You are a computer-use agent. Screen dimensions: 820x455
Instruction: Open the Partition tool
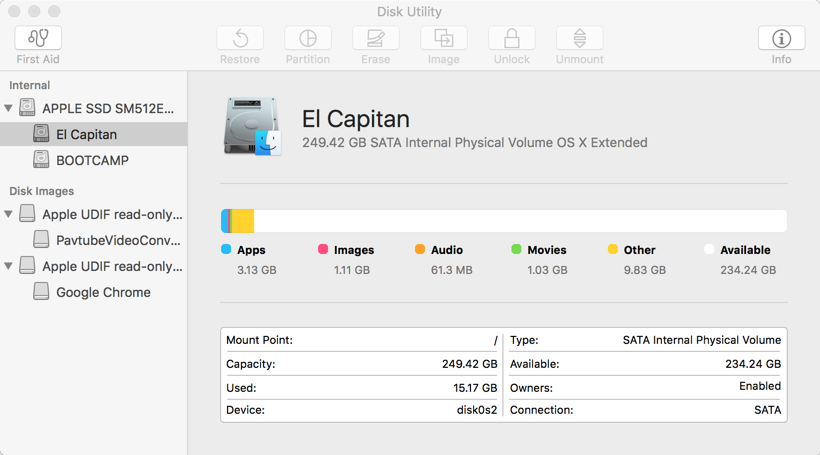pos(308,39)
